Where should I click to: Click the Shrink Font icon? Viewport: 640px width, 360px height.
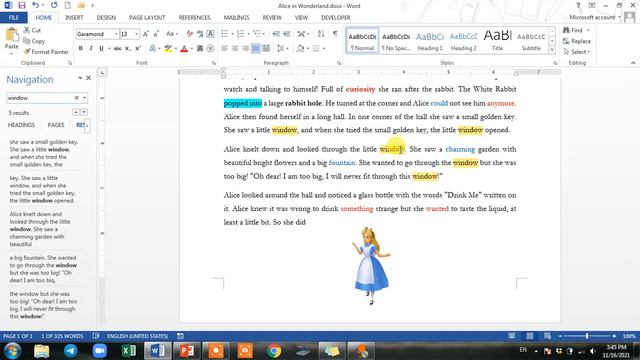[x=156, y=34]
